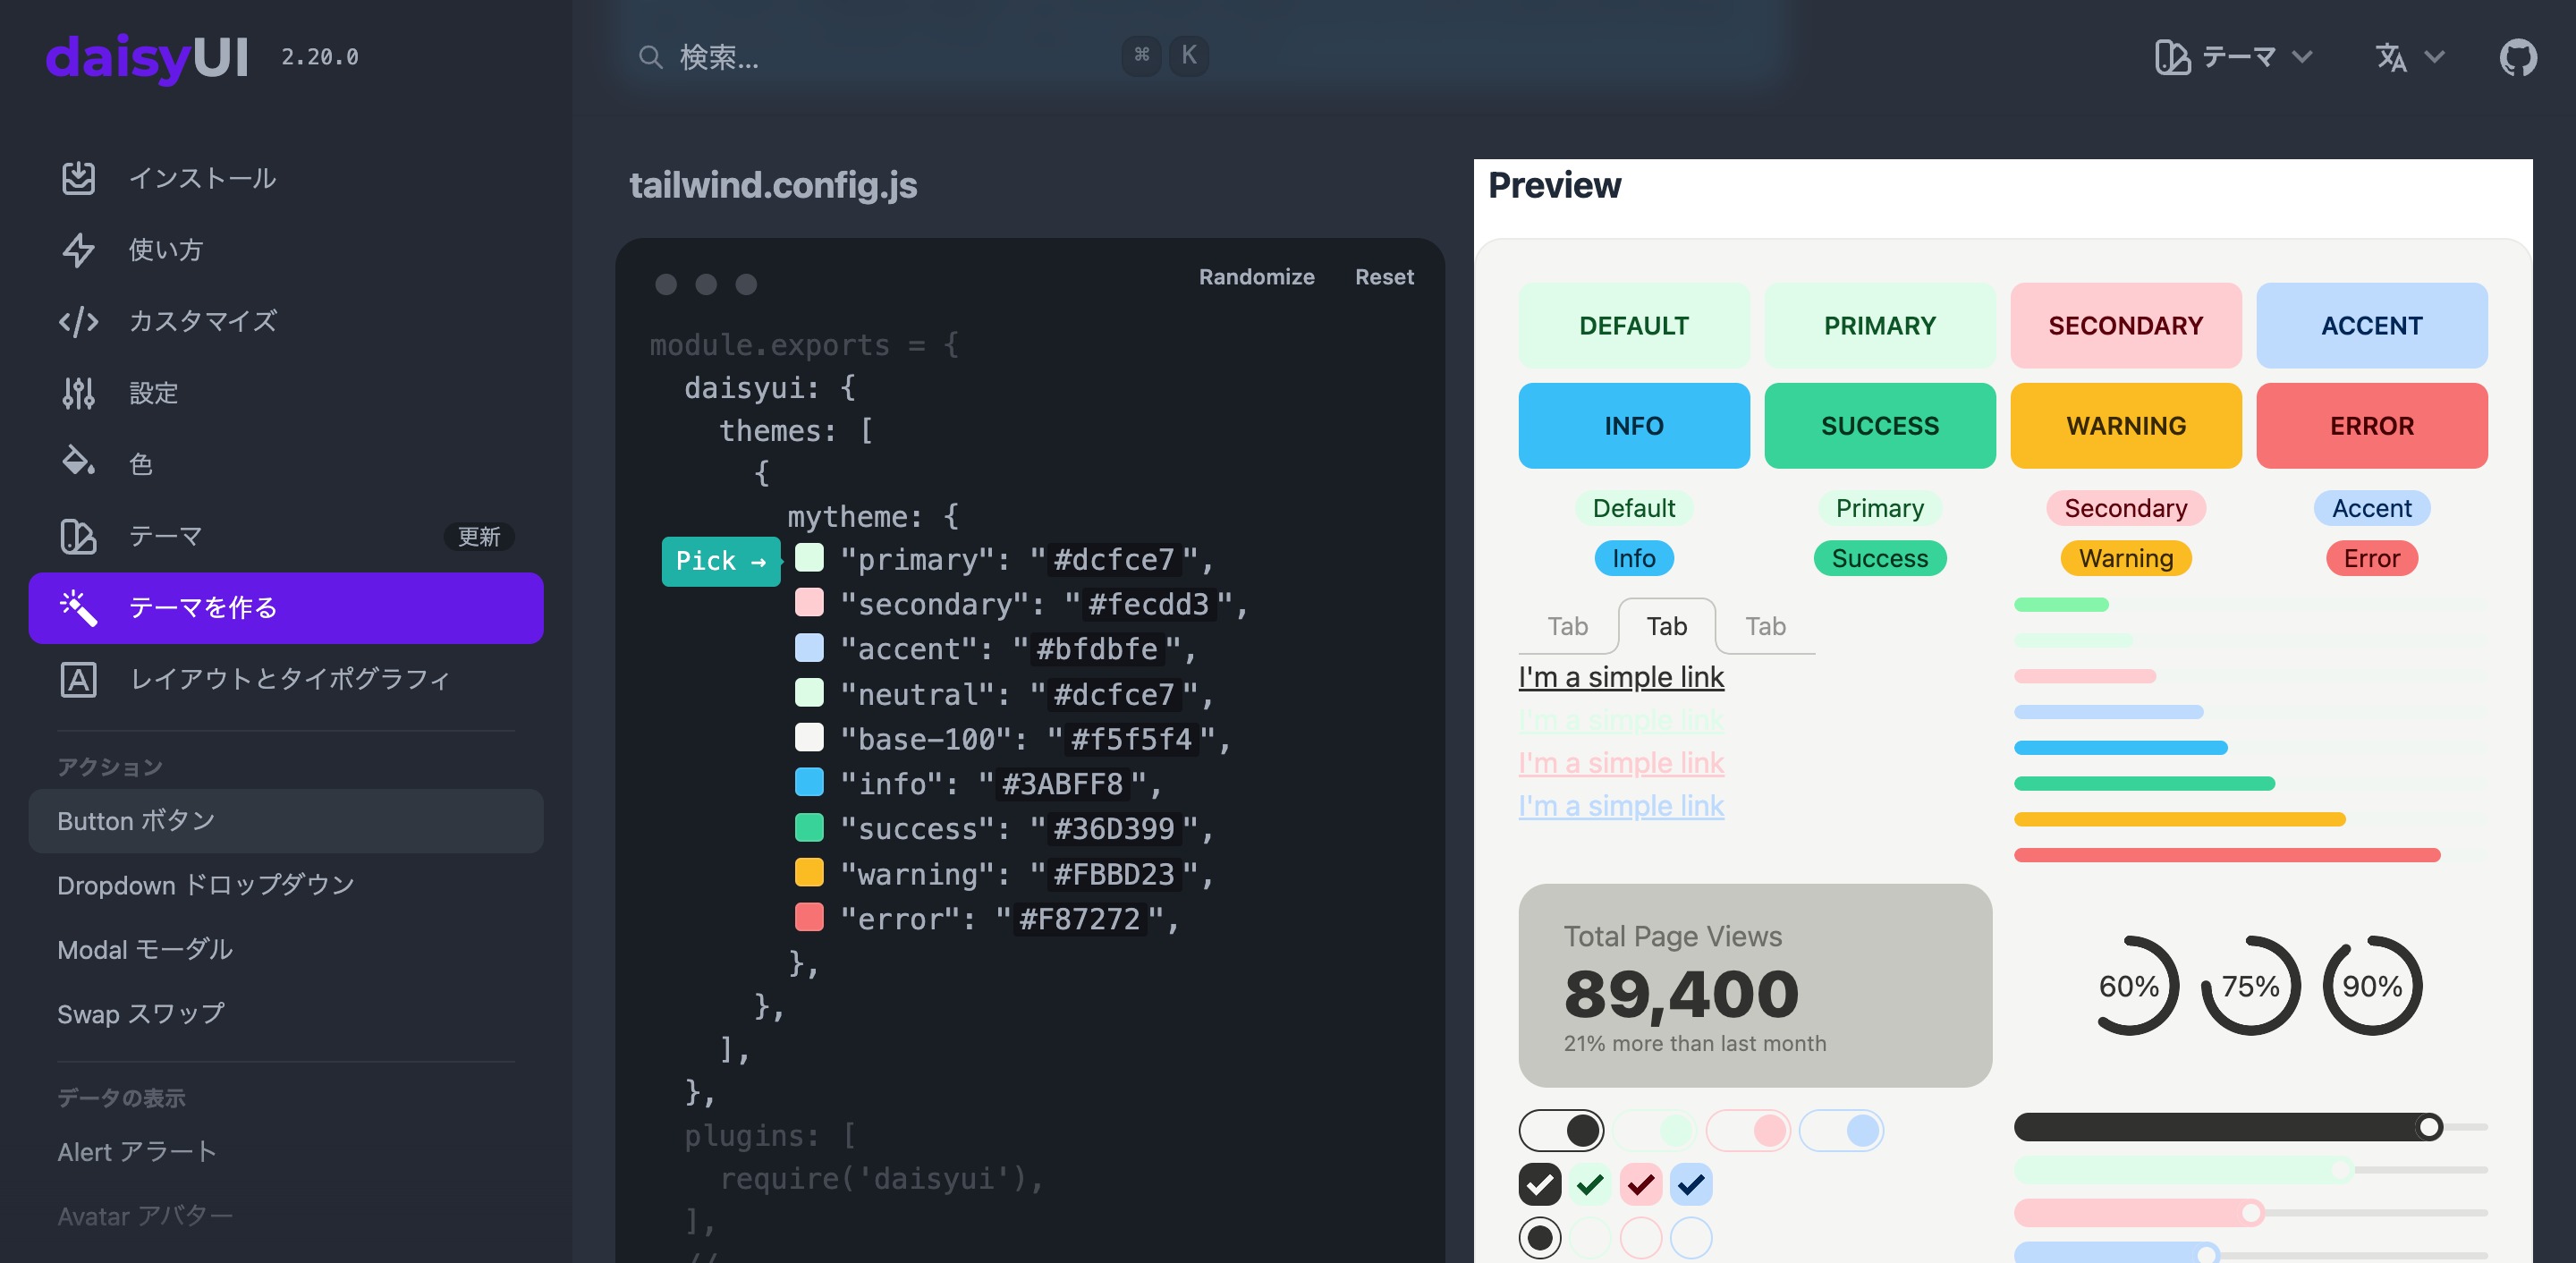Image resolution: width=2576 pixels, height=1263 pixels.
Task: Click the DEFAULT preview button
Action: coord(1634,326)
